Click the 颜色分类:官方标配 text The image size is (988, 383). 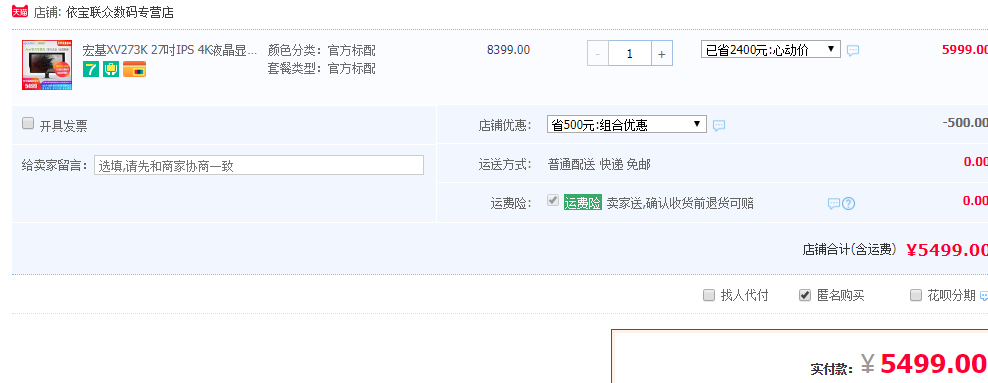(321, 50)
